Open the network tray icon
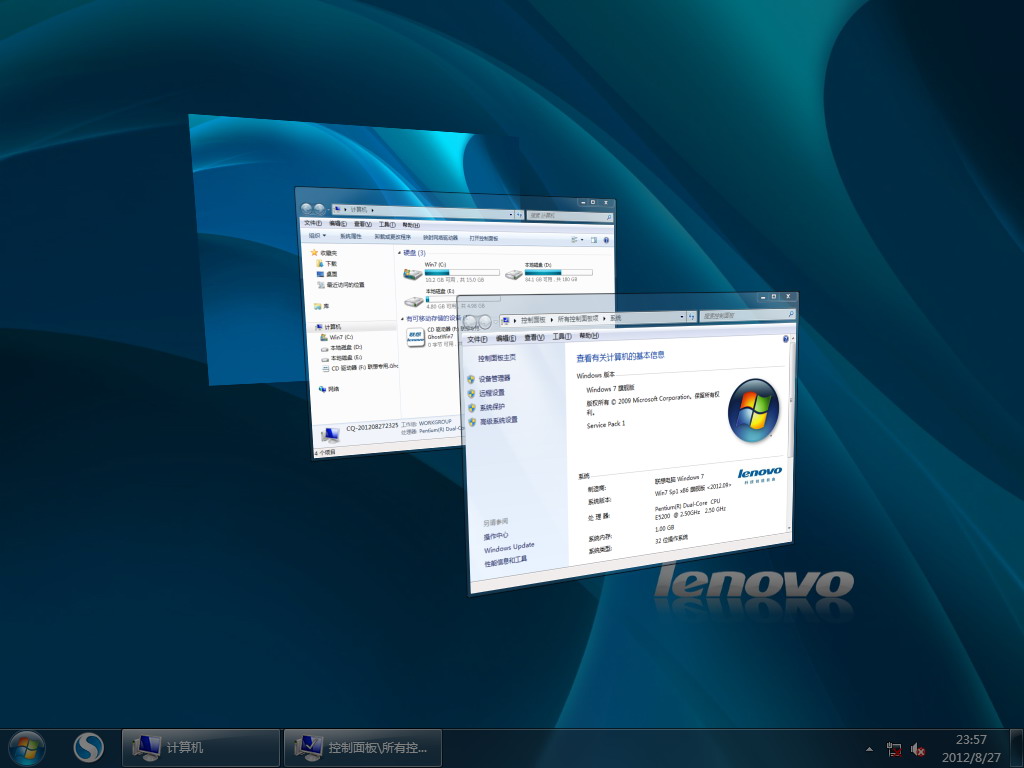1024x768 pixels. point(894,749)
